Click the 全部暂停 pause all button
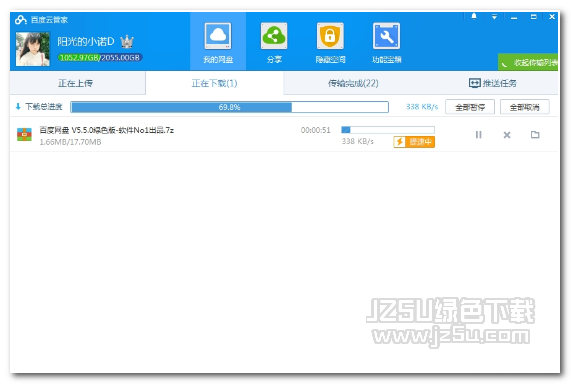Viewport: 571px width, 384px height. pos(470,107)
